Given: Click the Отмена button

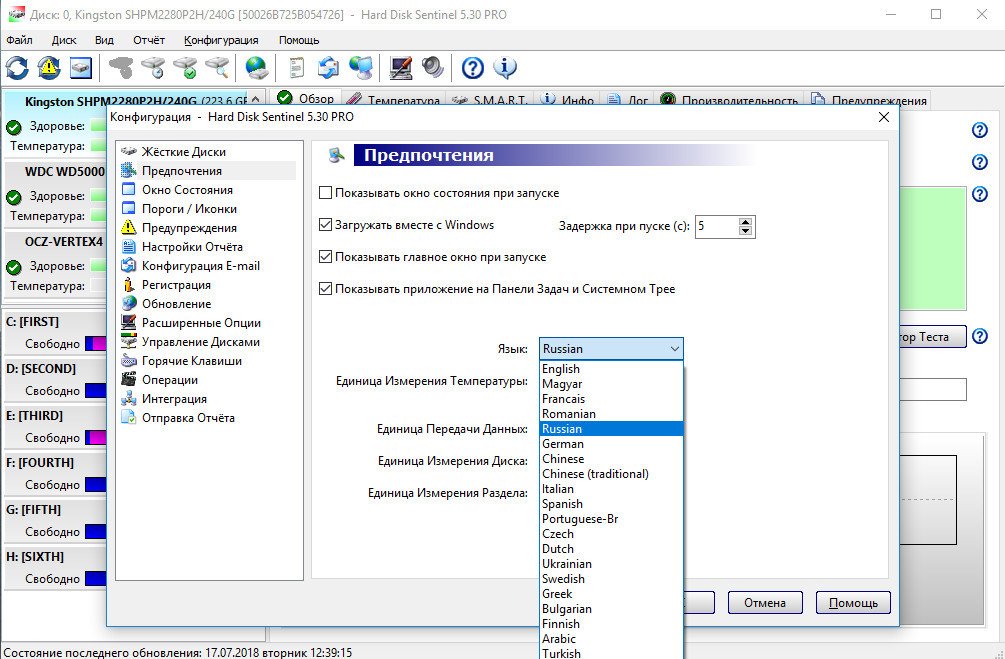Looking at the screenshot, I should [x=765, y=603].
